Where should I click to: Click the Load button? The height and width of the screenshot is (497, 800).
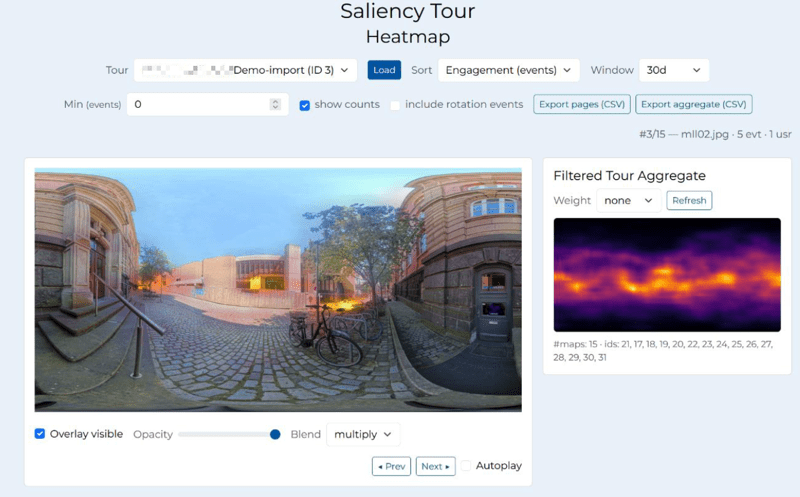click(384, 70)
